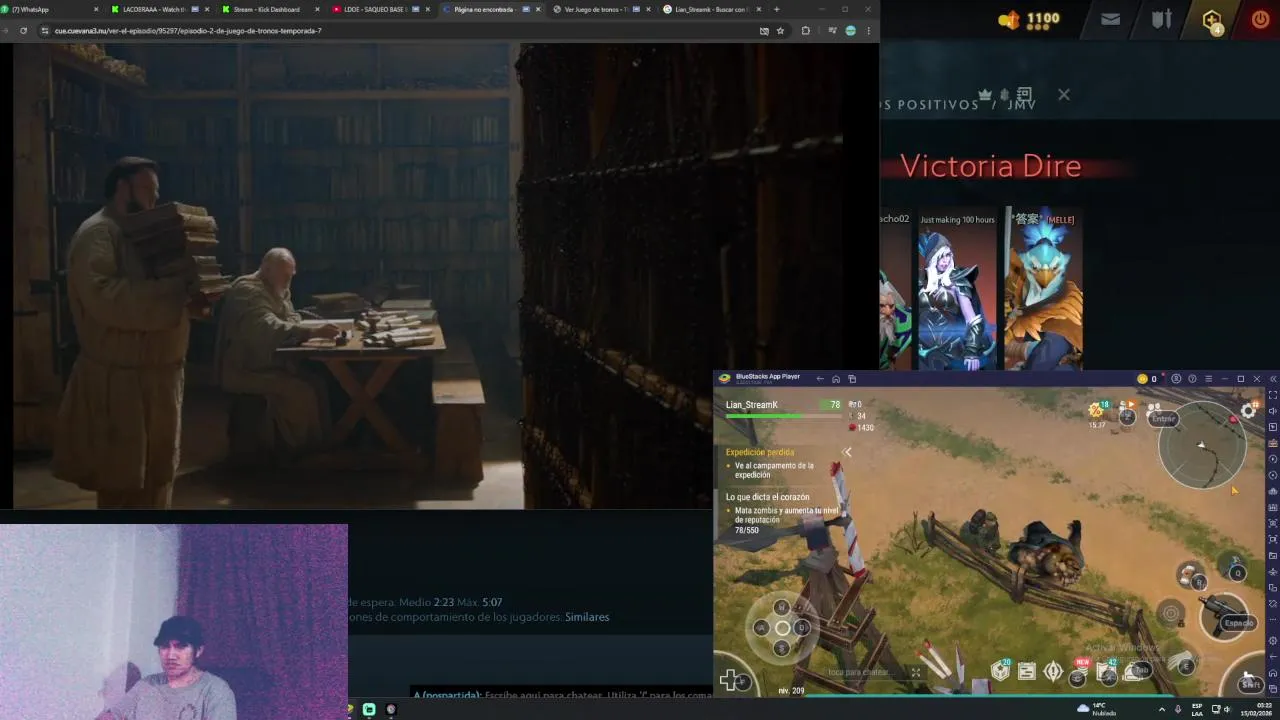
Task: Click BlueStacks volume icon in side toolbar
Action: (x=1272, y=411)
